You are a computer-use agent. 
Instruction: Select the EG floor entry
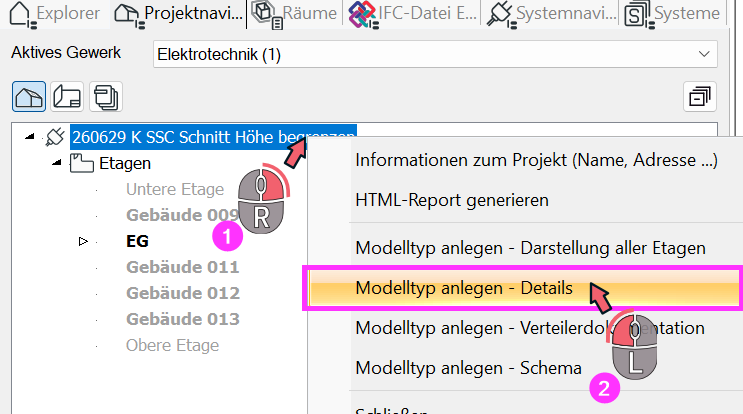pos(137,242)
